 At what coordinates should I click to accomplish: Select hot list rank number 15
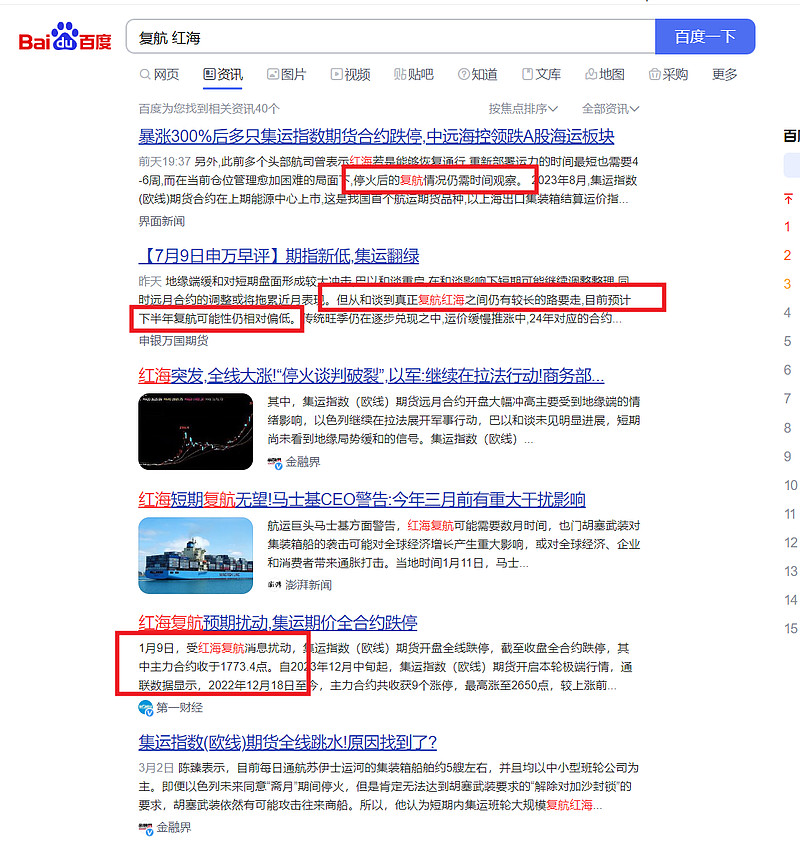tap(790, 628)
